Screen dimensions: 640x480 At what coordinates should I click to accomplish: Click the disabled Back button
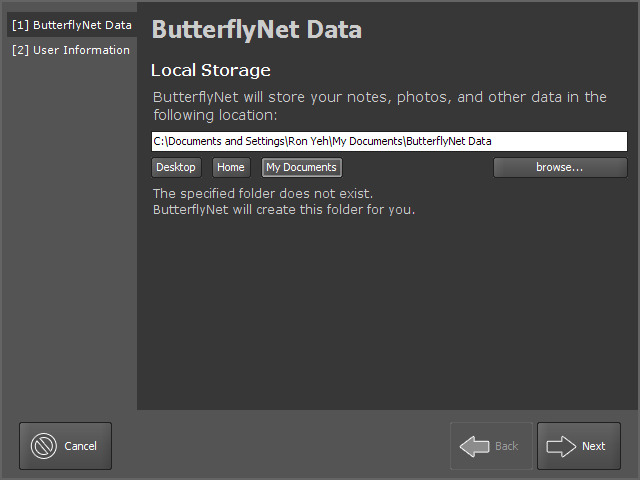click(491, 446)
